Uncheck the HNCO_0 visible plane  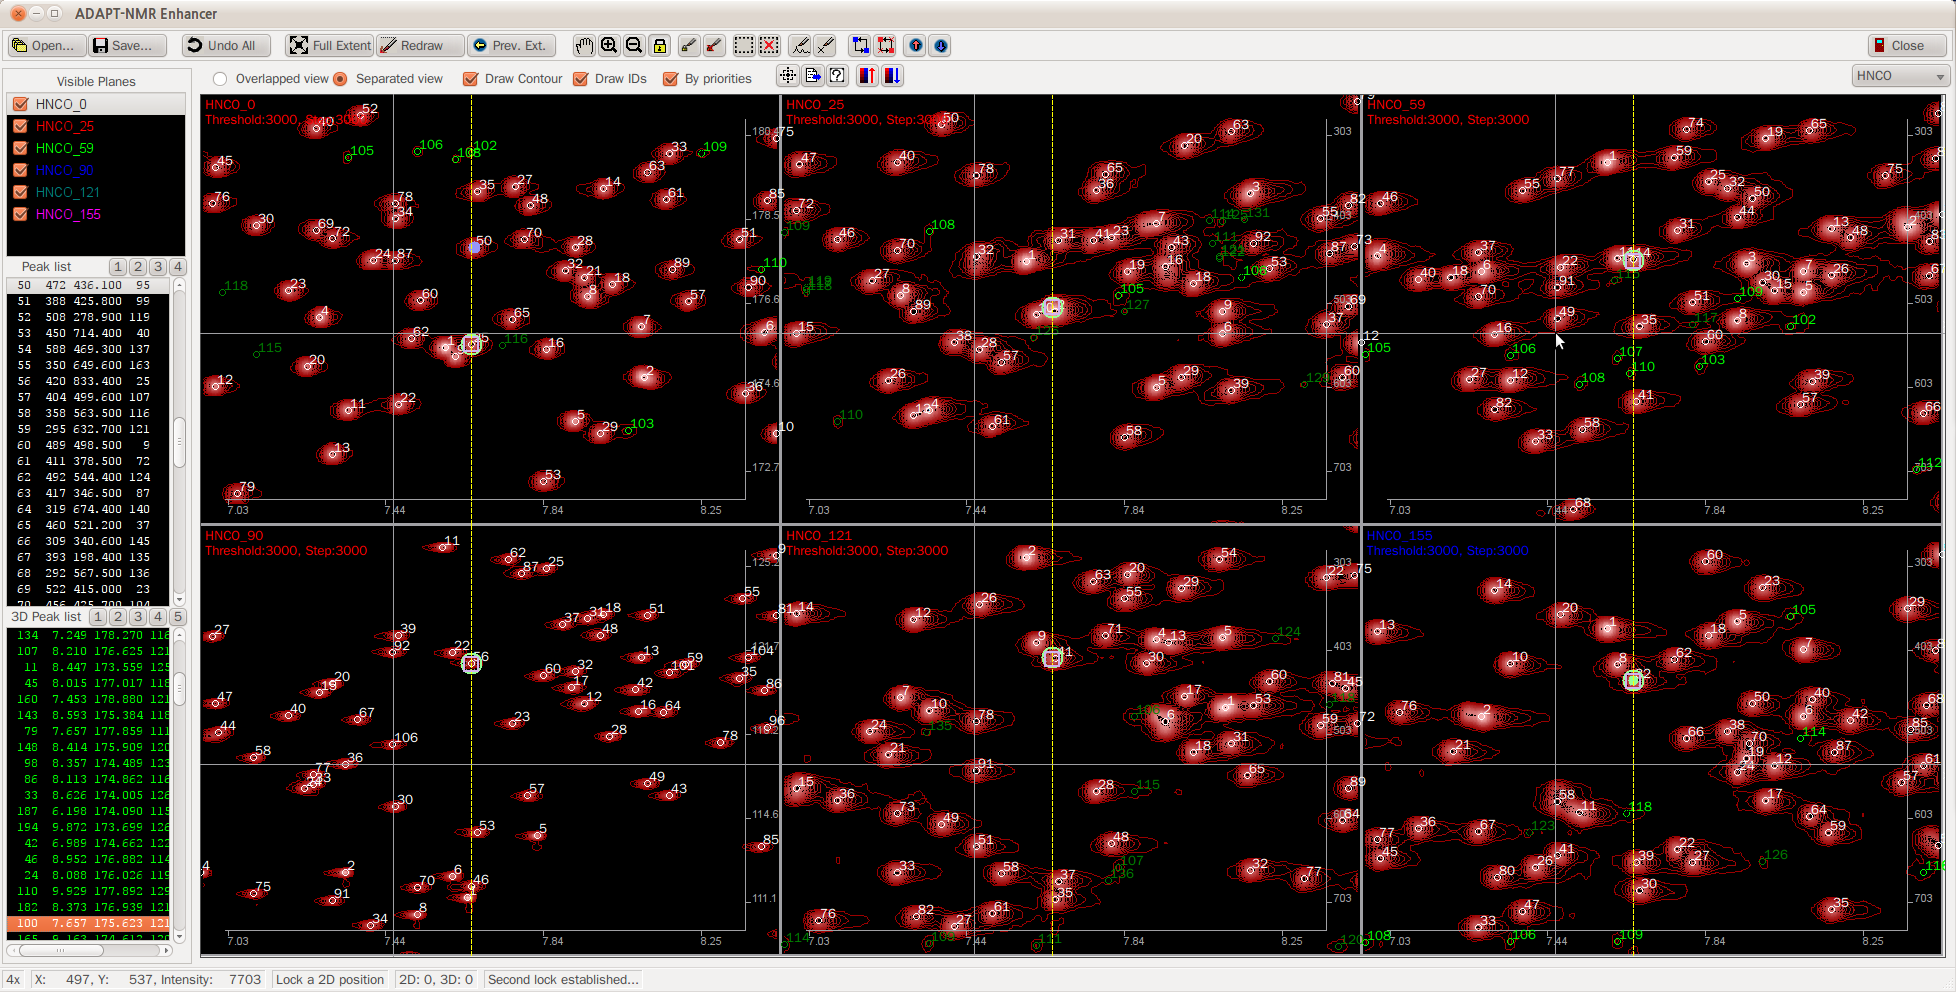20,104
